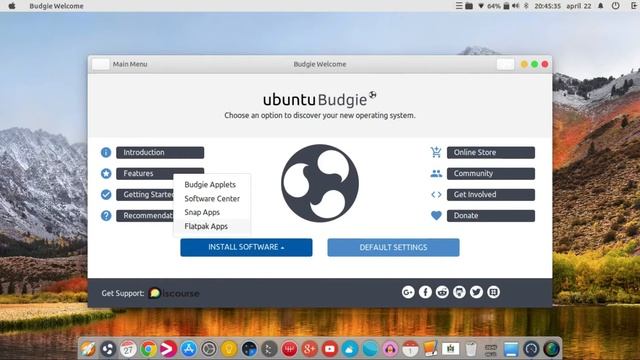This screenshot has height=360, width=640.
Task: Open the globe icon at dock end
Action: tap(551, 349)
